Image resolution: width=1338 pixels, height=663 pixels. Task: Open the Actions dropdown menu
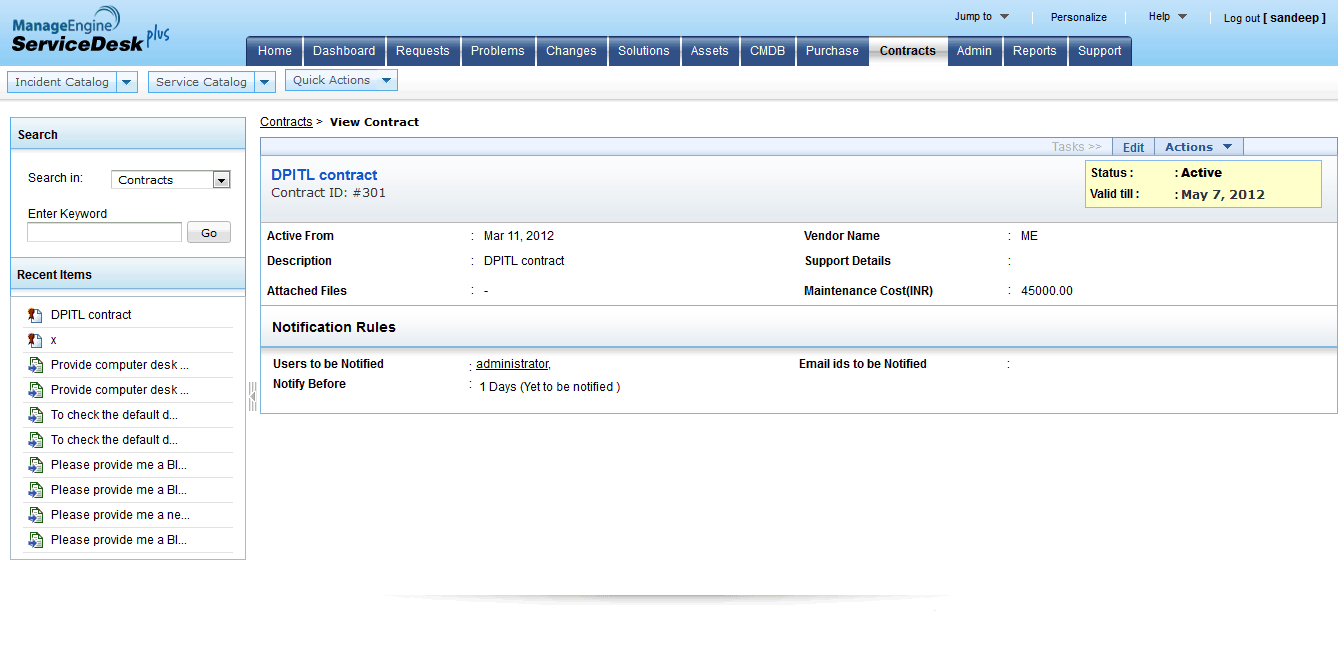point(1198,147)
